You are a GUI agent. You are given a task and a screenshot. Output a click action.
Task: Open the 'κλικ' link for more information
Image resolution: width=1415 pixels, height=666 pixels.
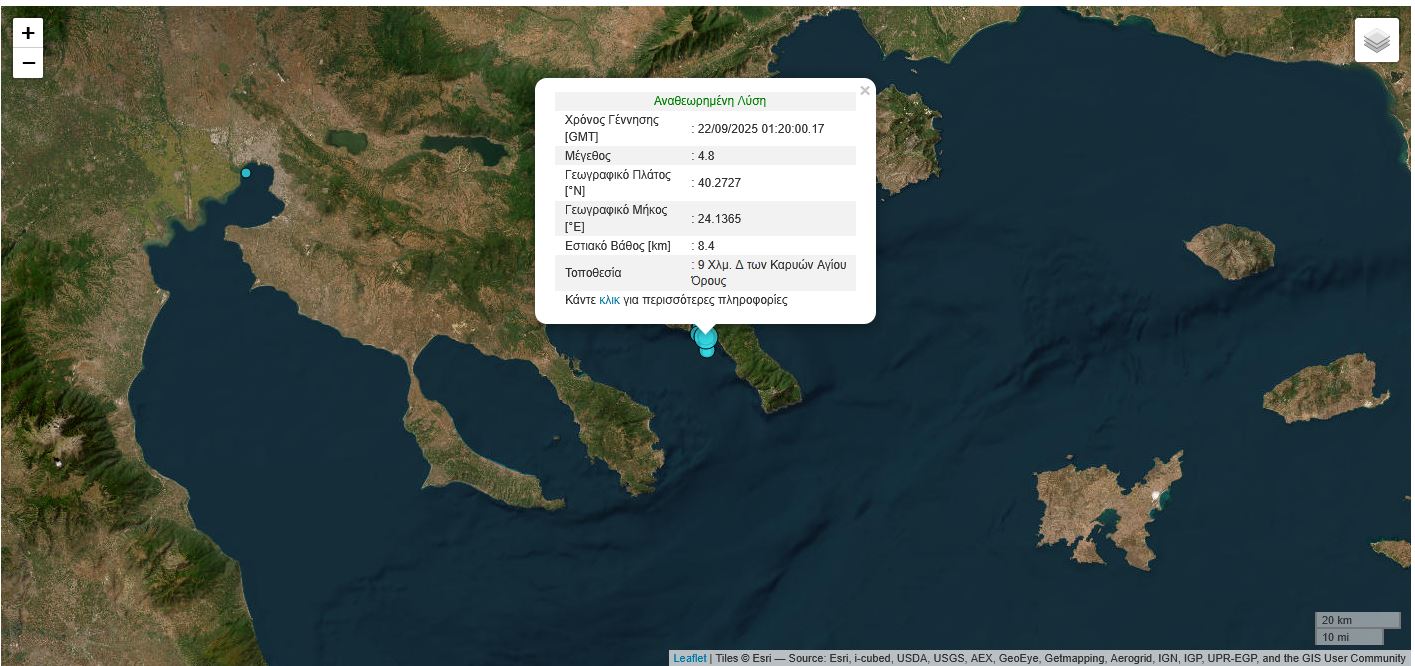pos(609,300)
